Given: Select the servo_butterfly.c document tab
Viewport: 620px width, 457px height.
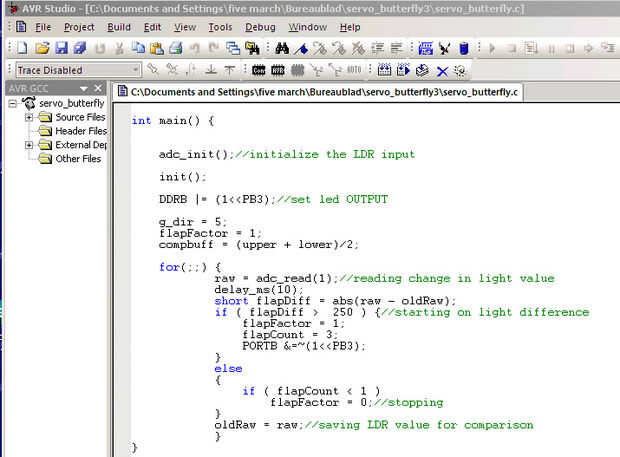Looking at the screenshot, I should [318, 92].
